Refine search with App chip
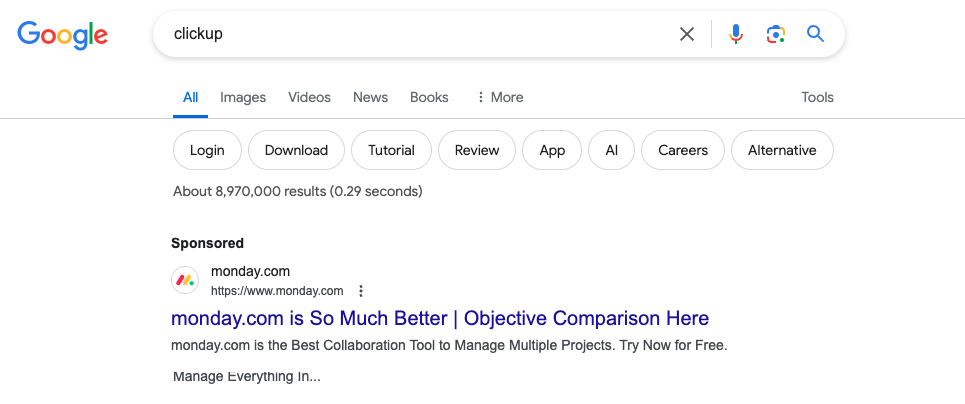The height and width of the screenshot is (404, 965). 552,150
